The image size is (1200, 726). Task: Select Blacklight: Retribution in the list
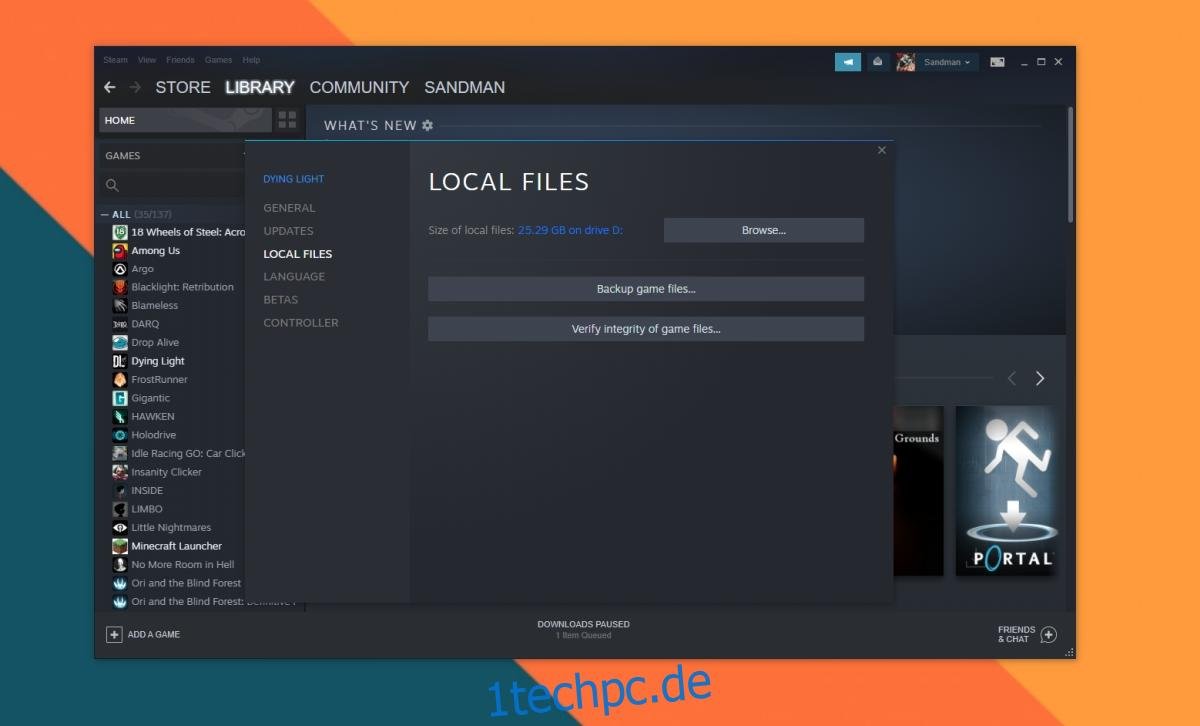pos(182,287)
